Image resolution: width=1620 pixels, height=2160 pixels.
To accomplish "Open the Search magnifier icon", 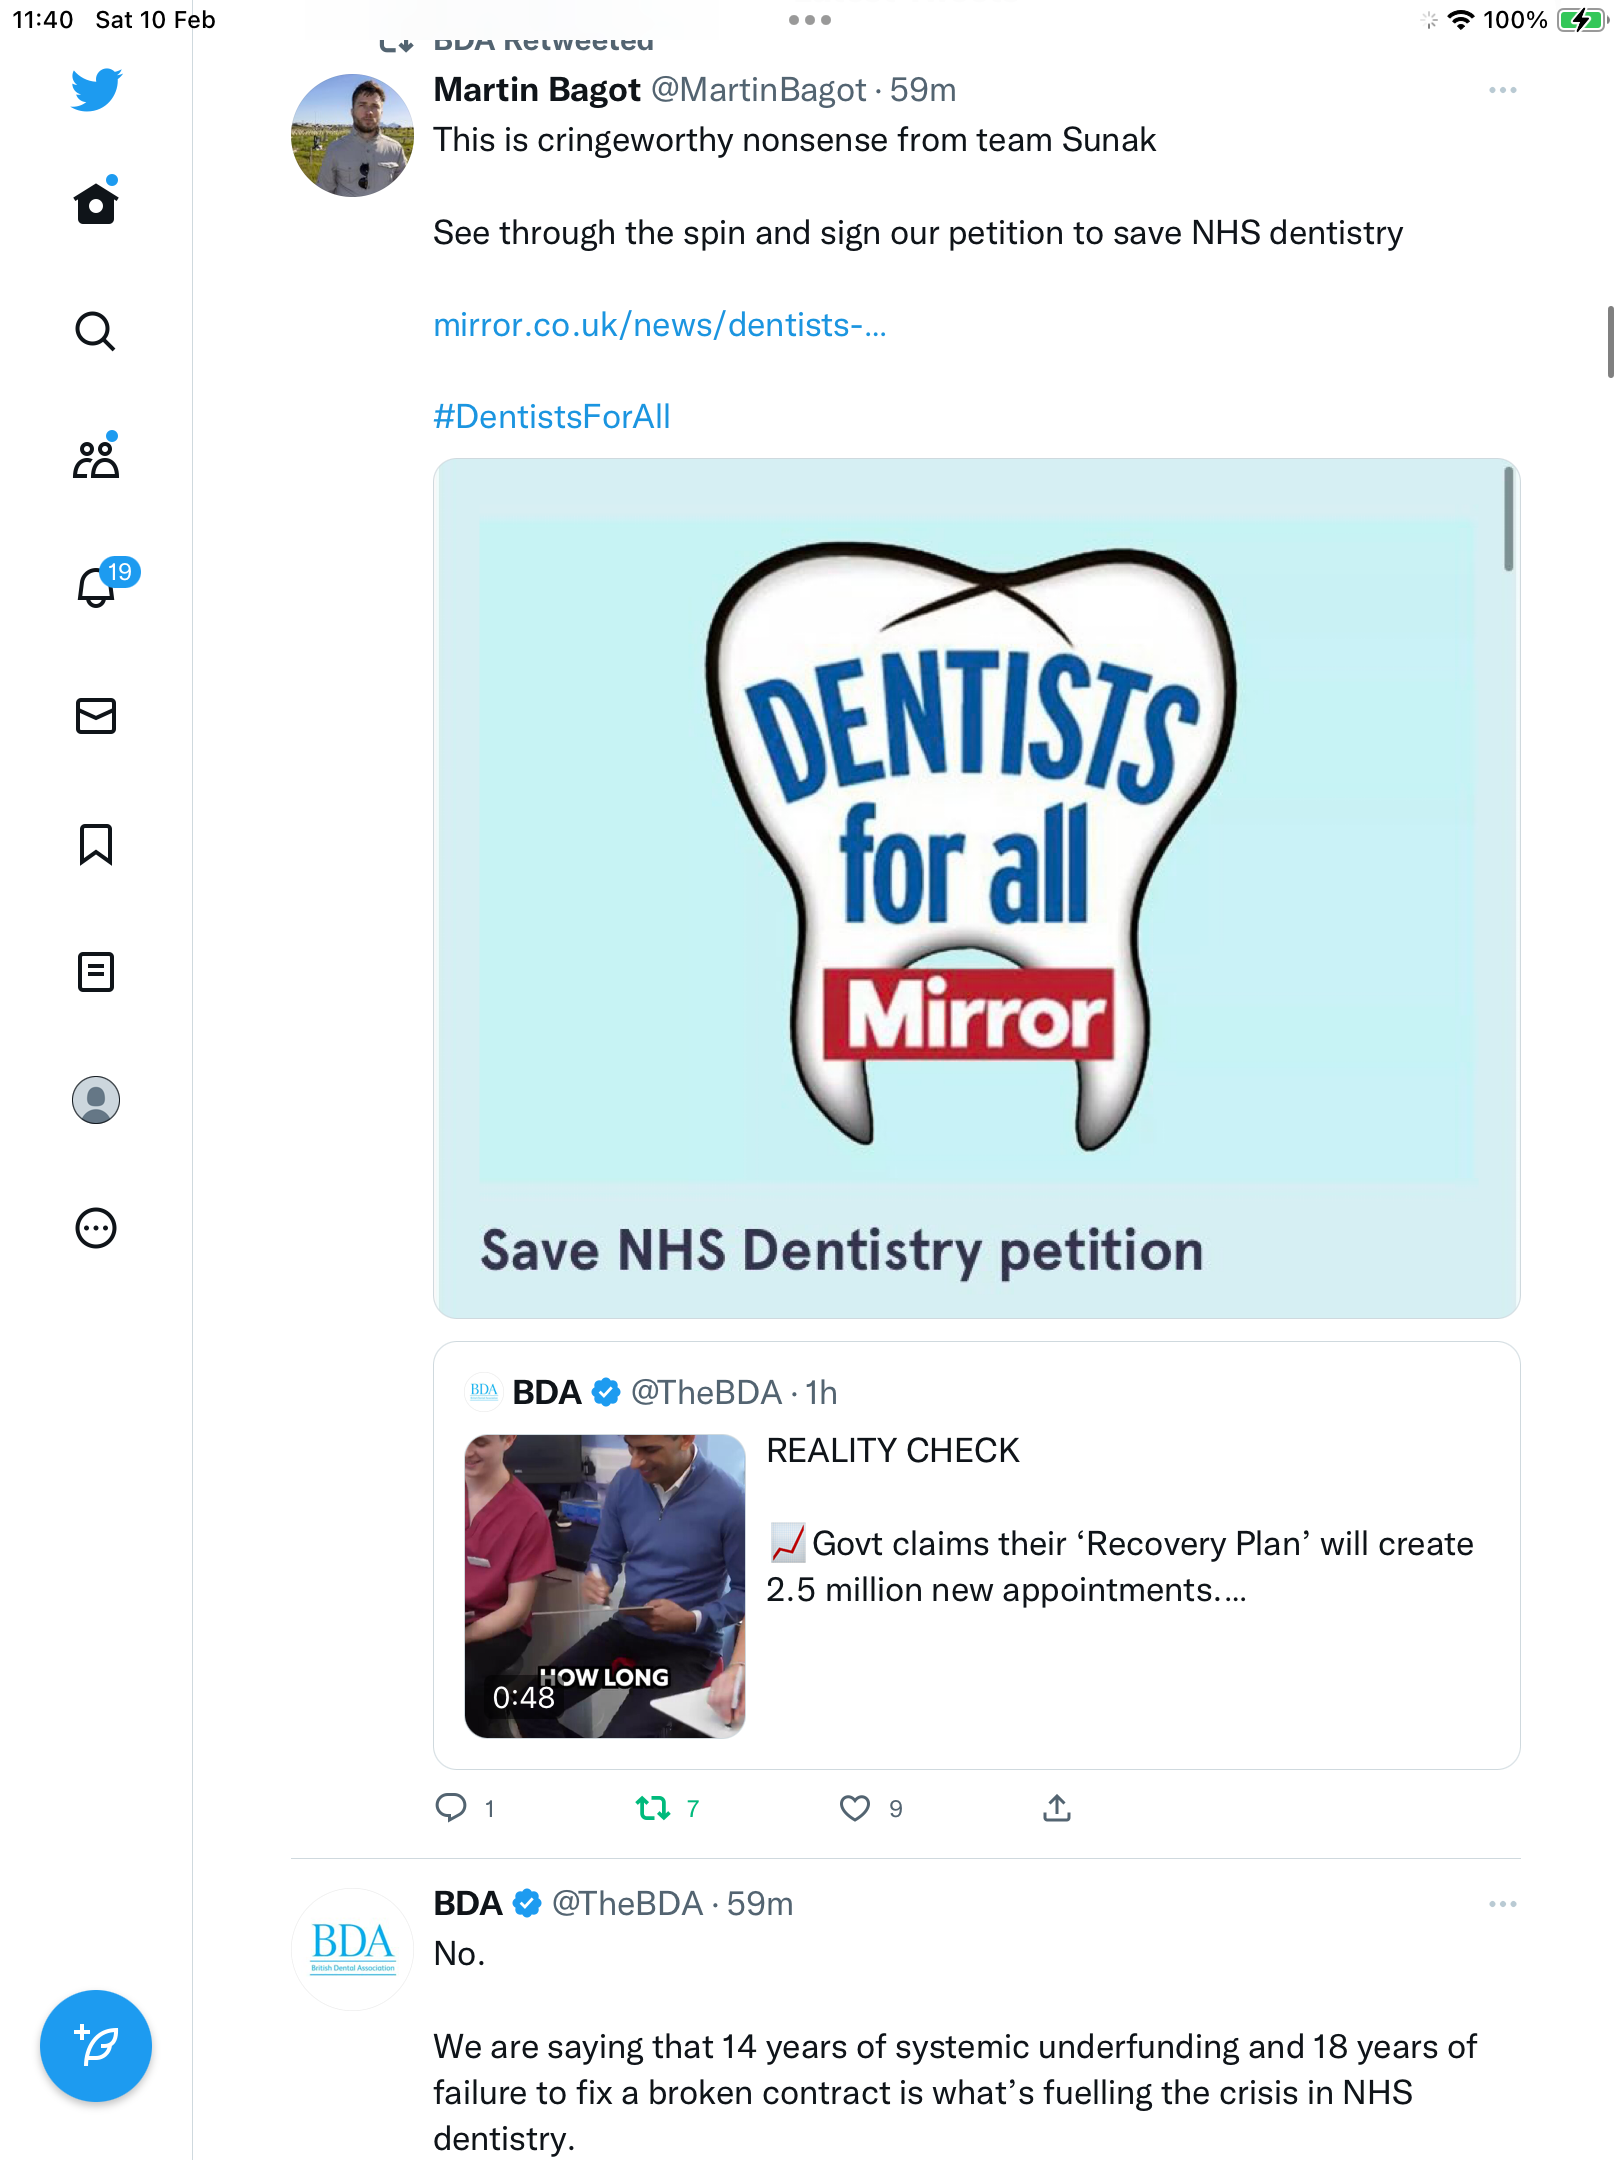I will pos(96,331).
